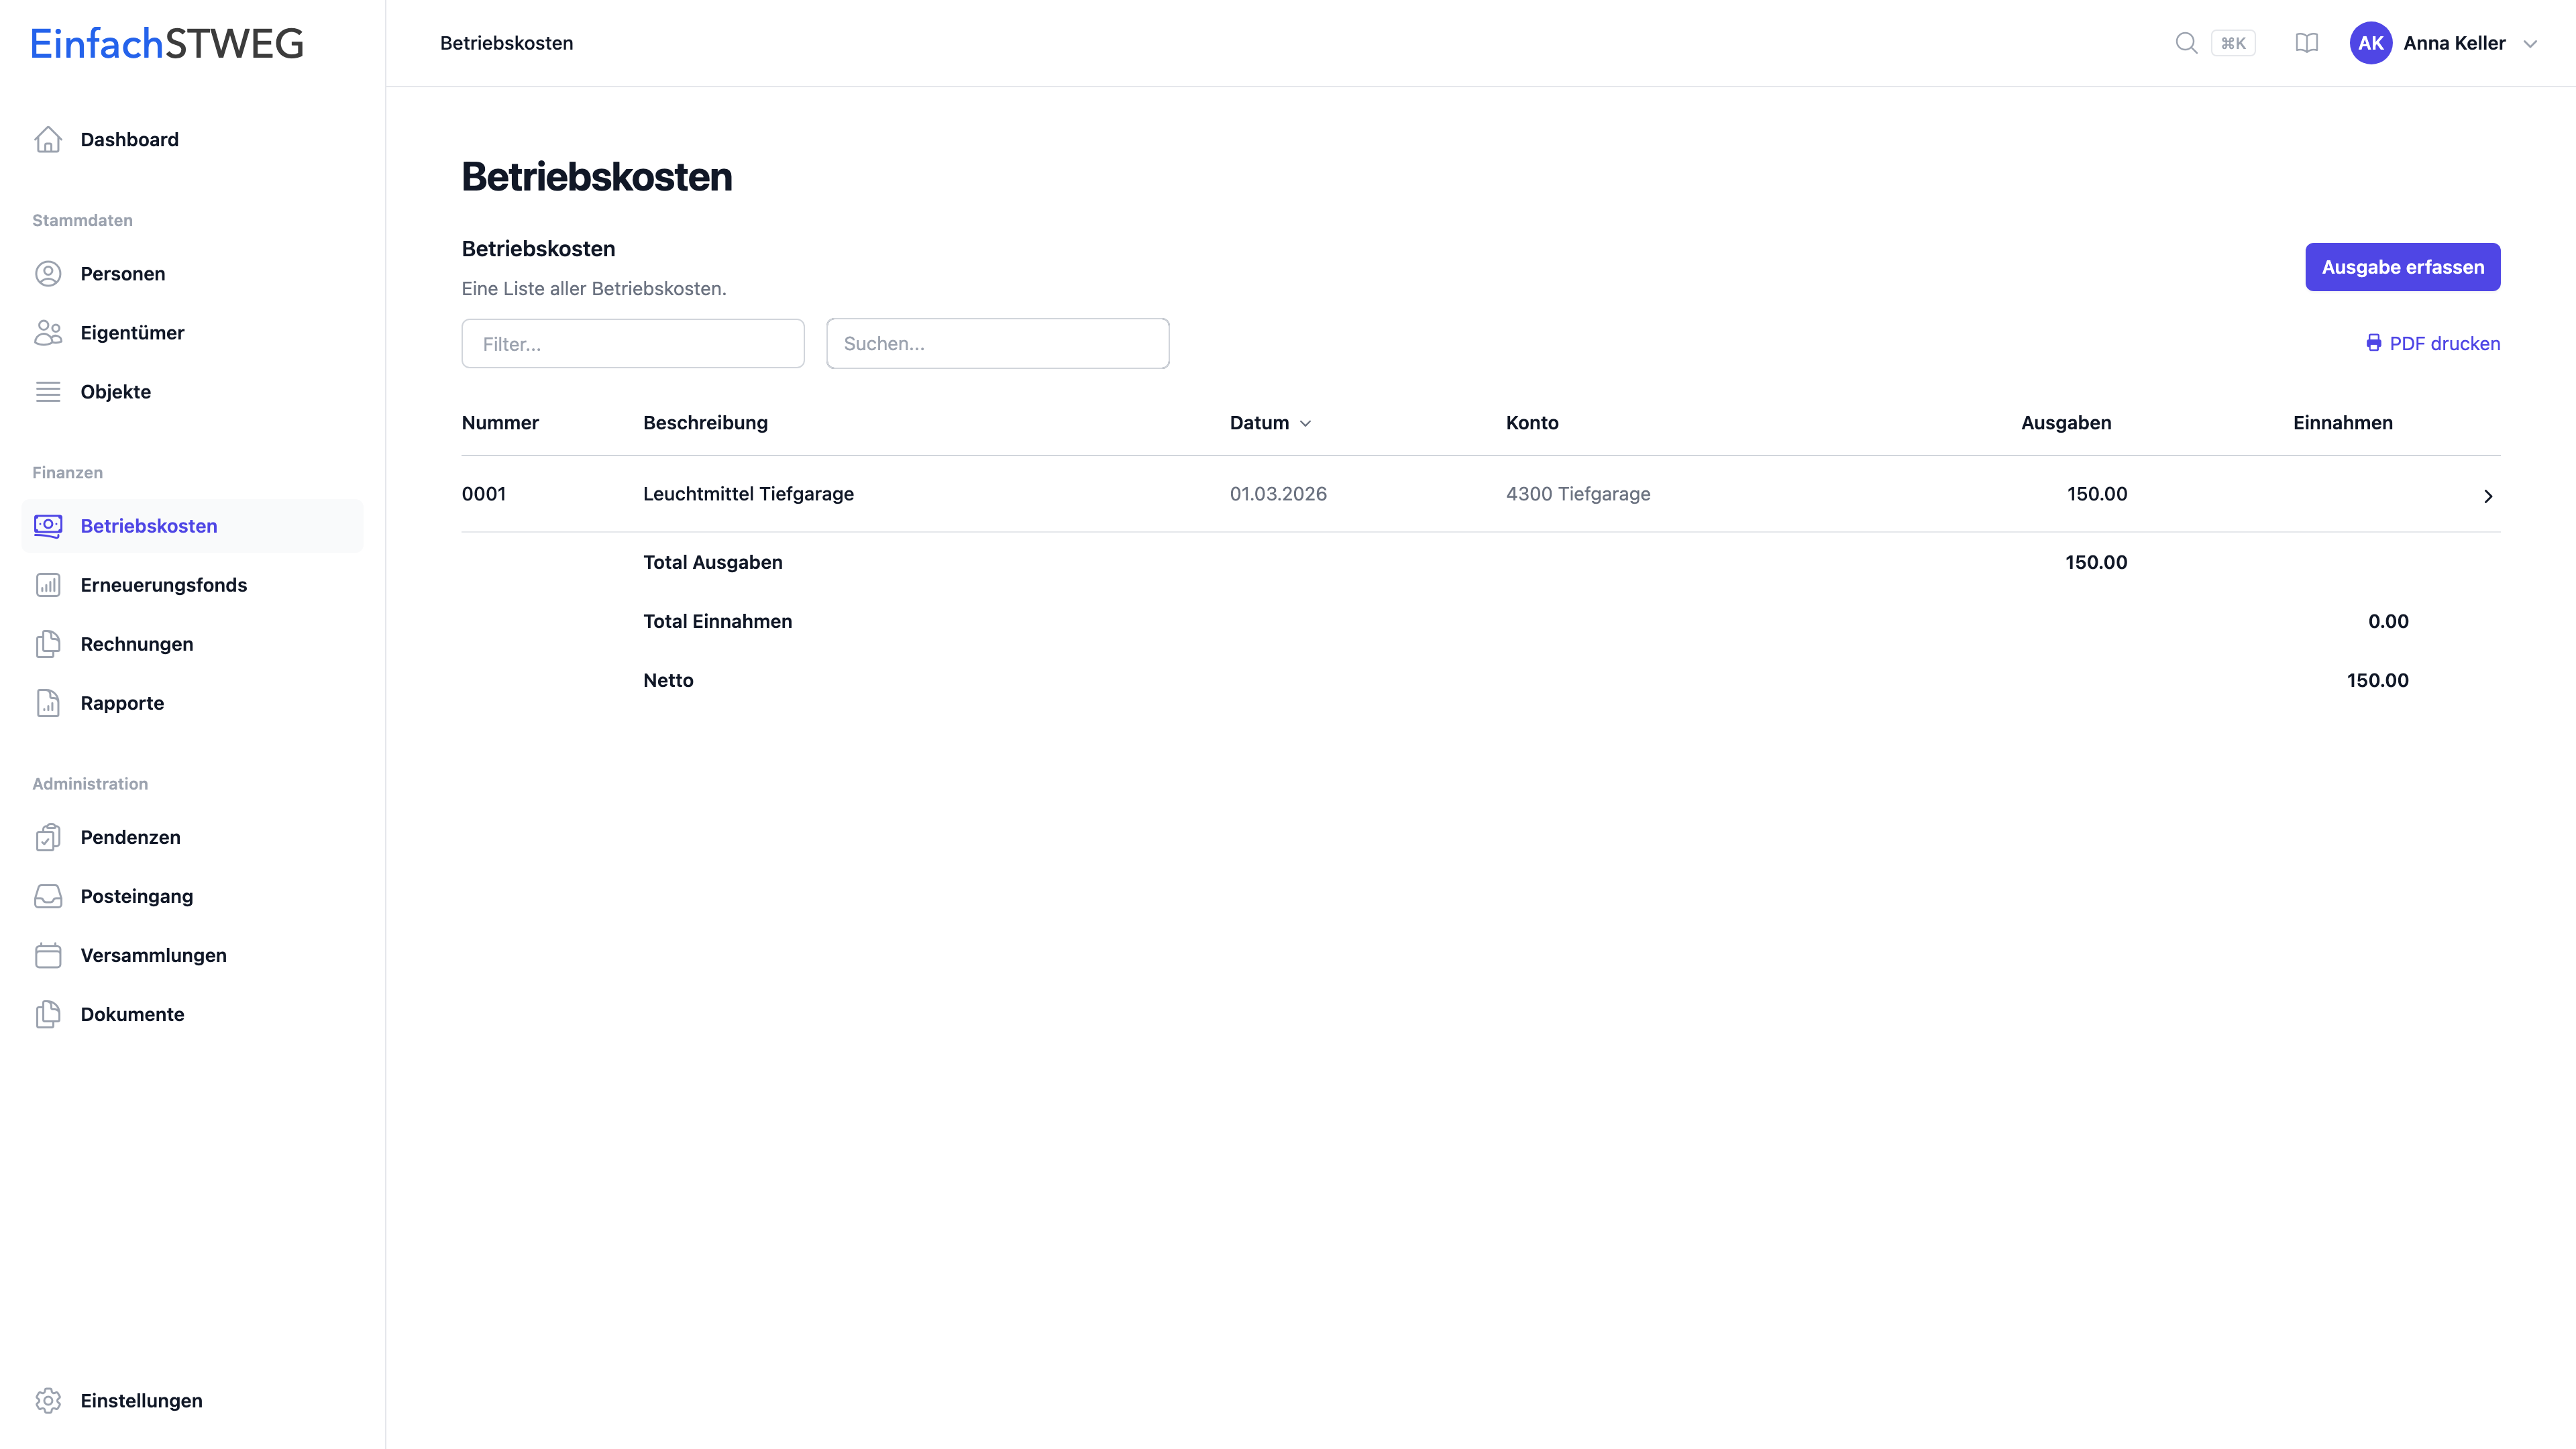
Task: Click the Rapporte report icon
Action: 48,703
